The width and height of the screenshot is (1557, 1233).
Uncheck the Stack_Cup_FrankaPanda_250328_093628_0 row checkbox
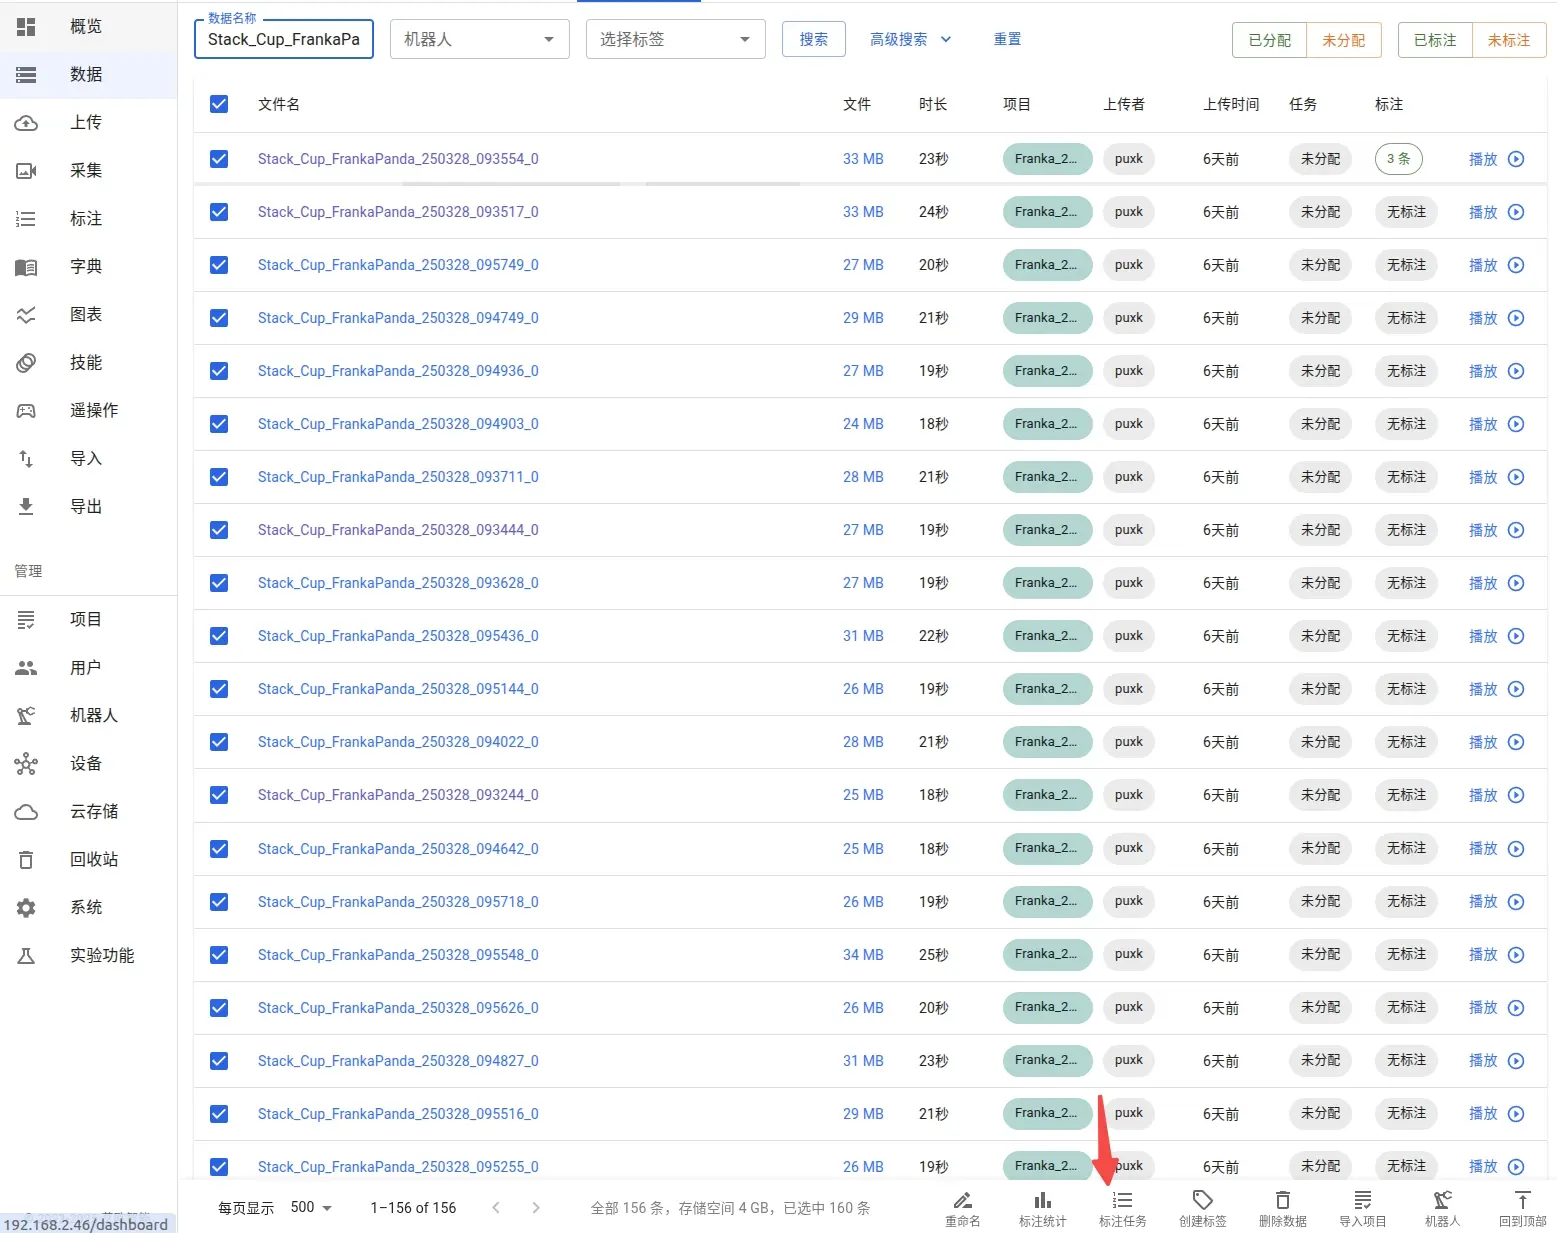(219, 583)
